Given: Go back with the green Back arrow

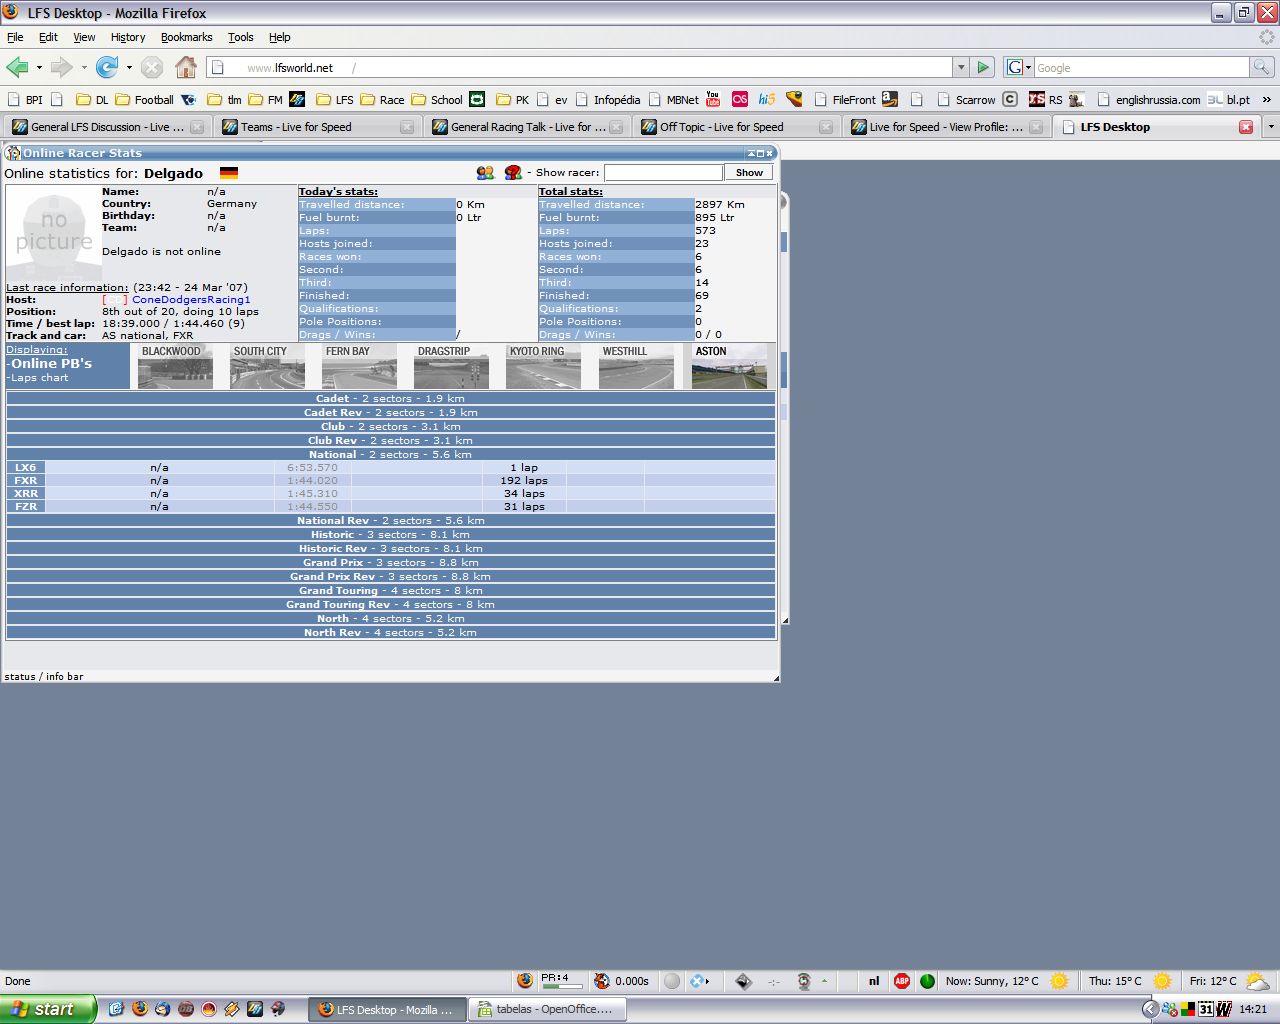Looking at the screenshot, I should pos(17,67).
